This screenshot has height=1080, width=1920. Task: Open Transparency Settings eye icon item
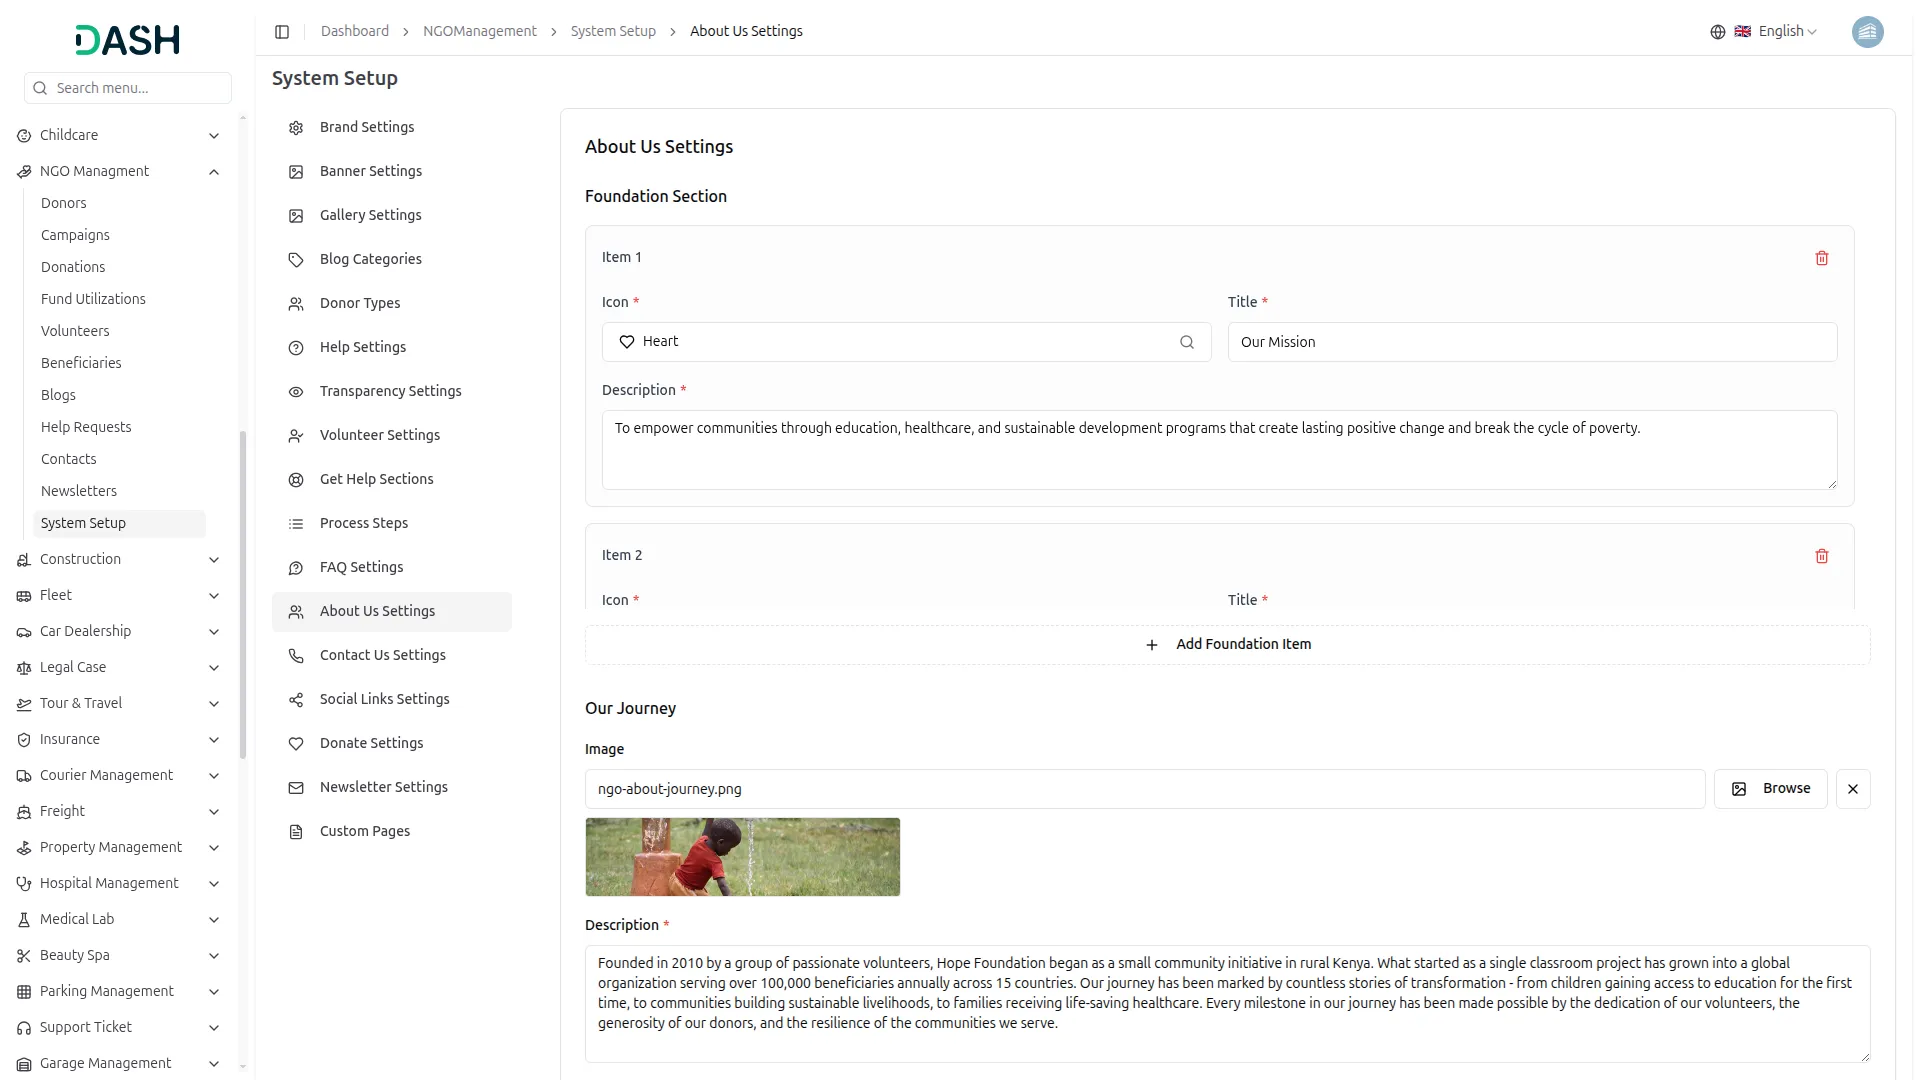(390, 391)
